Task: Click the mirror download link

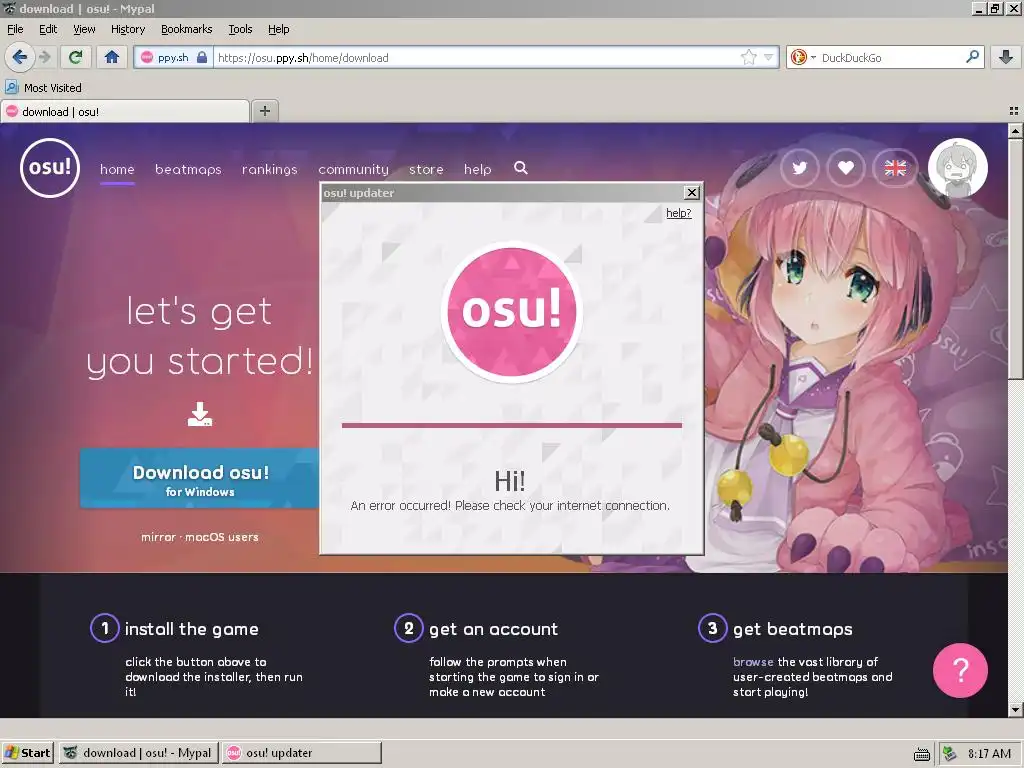Action: pos(158,537)
